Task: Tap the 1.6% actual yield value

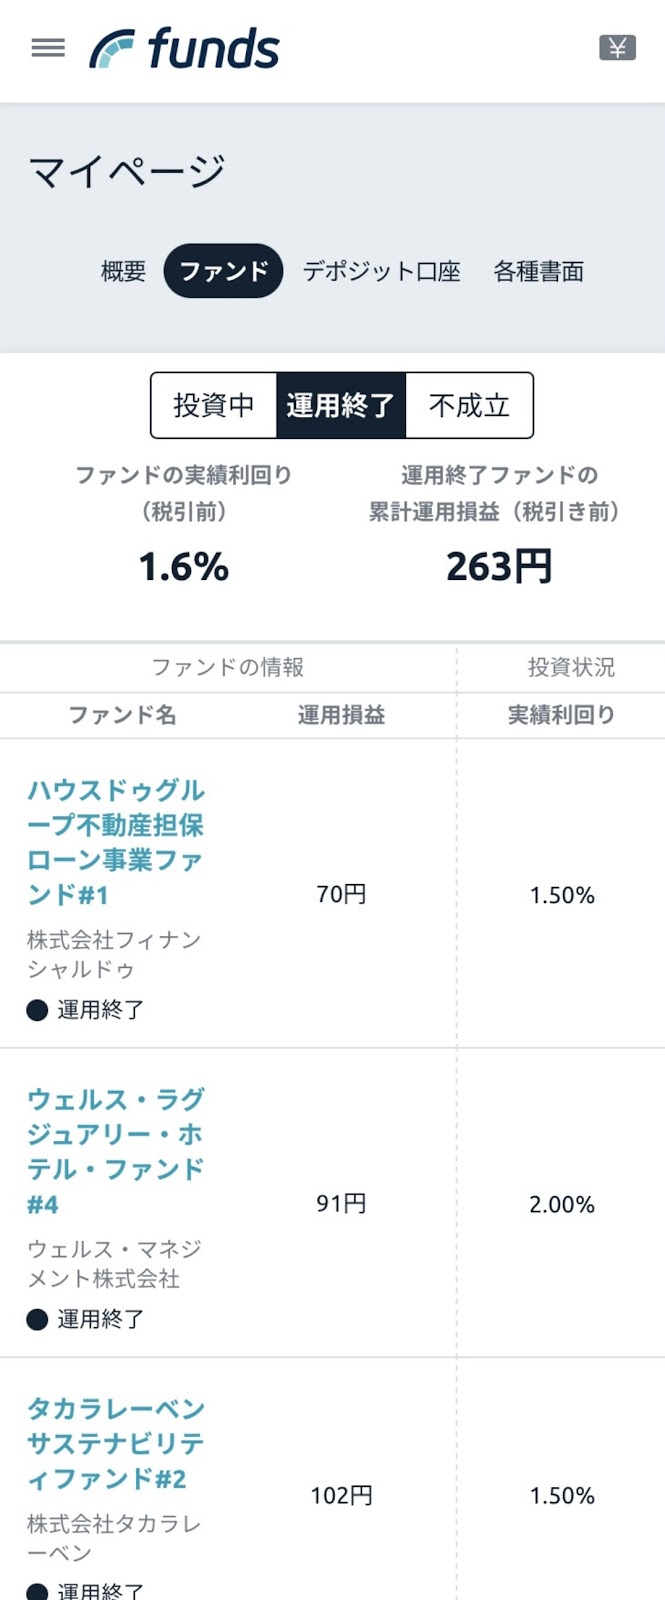Action: [x=184, y=567]
